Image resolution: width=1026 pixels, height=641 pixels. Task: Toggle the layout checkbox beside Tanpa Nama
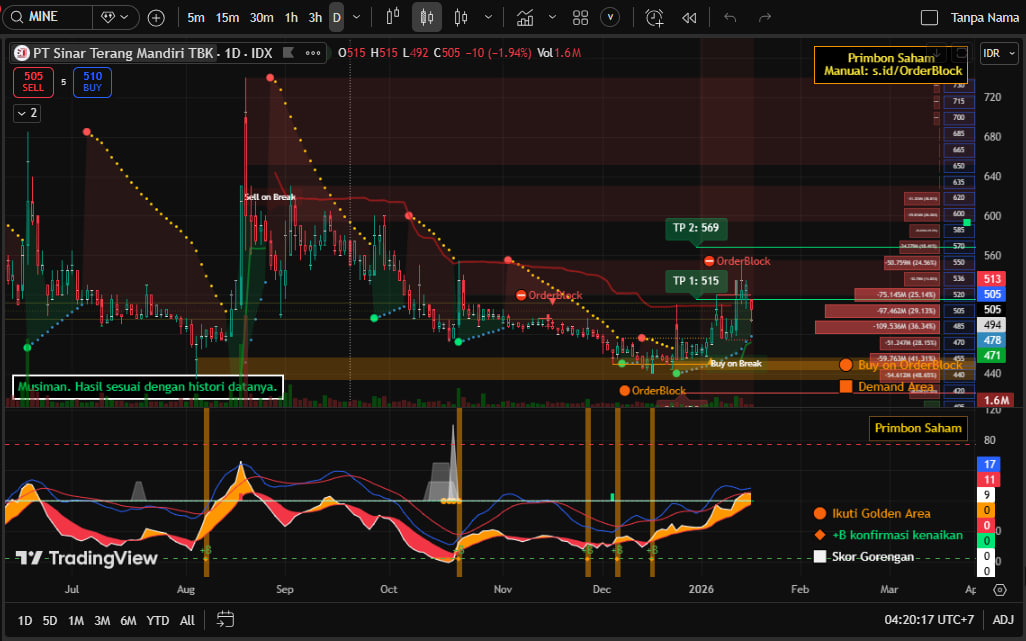point(929,18)
